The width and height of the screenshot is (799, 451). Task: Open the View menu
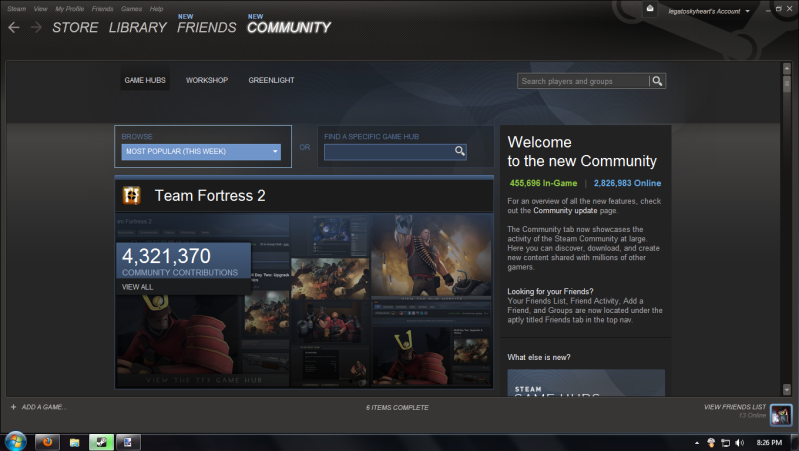(x=40, y=9)
